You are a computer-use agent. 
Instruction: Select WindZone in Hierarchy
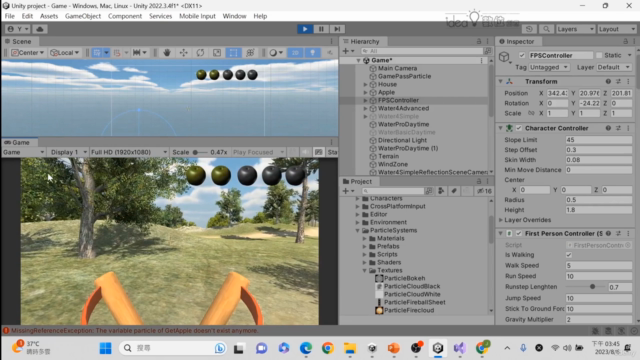[393, 164]
